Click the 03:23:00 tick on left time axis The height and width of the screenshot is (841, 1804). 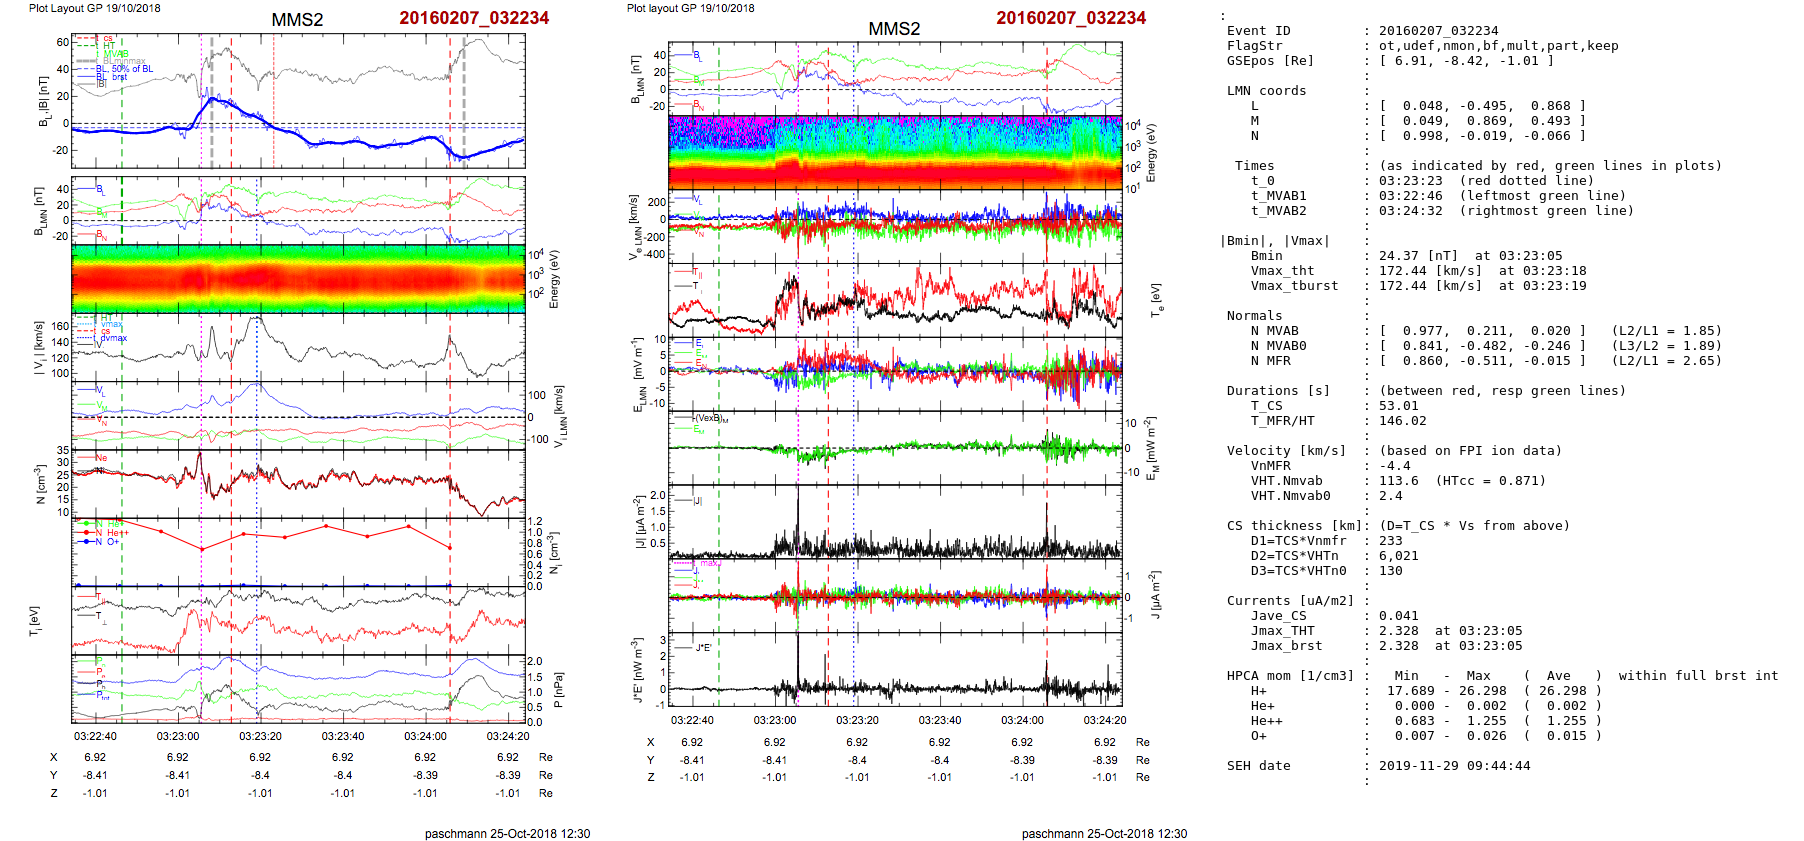[177, 736]
